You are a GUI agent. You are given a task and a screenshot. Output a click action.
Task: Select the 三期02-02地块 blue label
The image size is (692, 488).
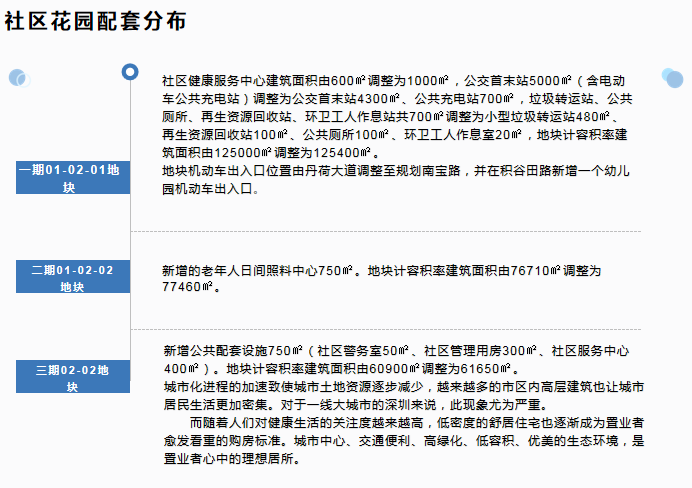(x=73, y=377)
